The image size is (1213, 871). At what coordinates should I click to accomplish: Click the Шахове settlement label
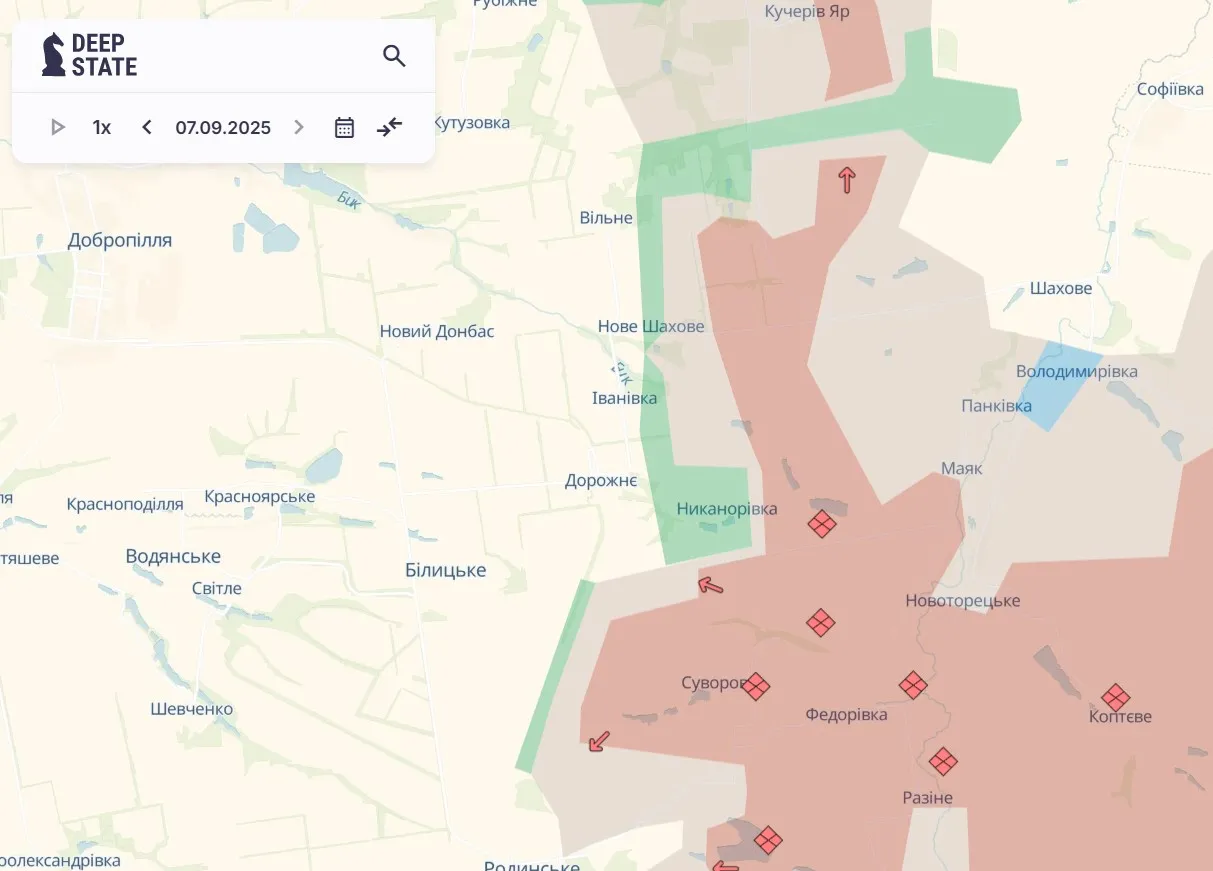tap(1061, 288)
